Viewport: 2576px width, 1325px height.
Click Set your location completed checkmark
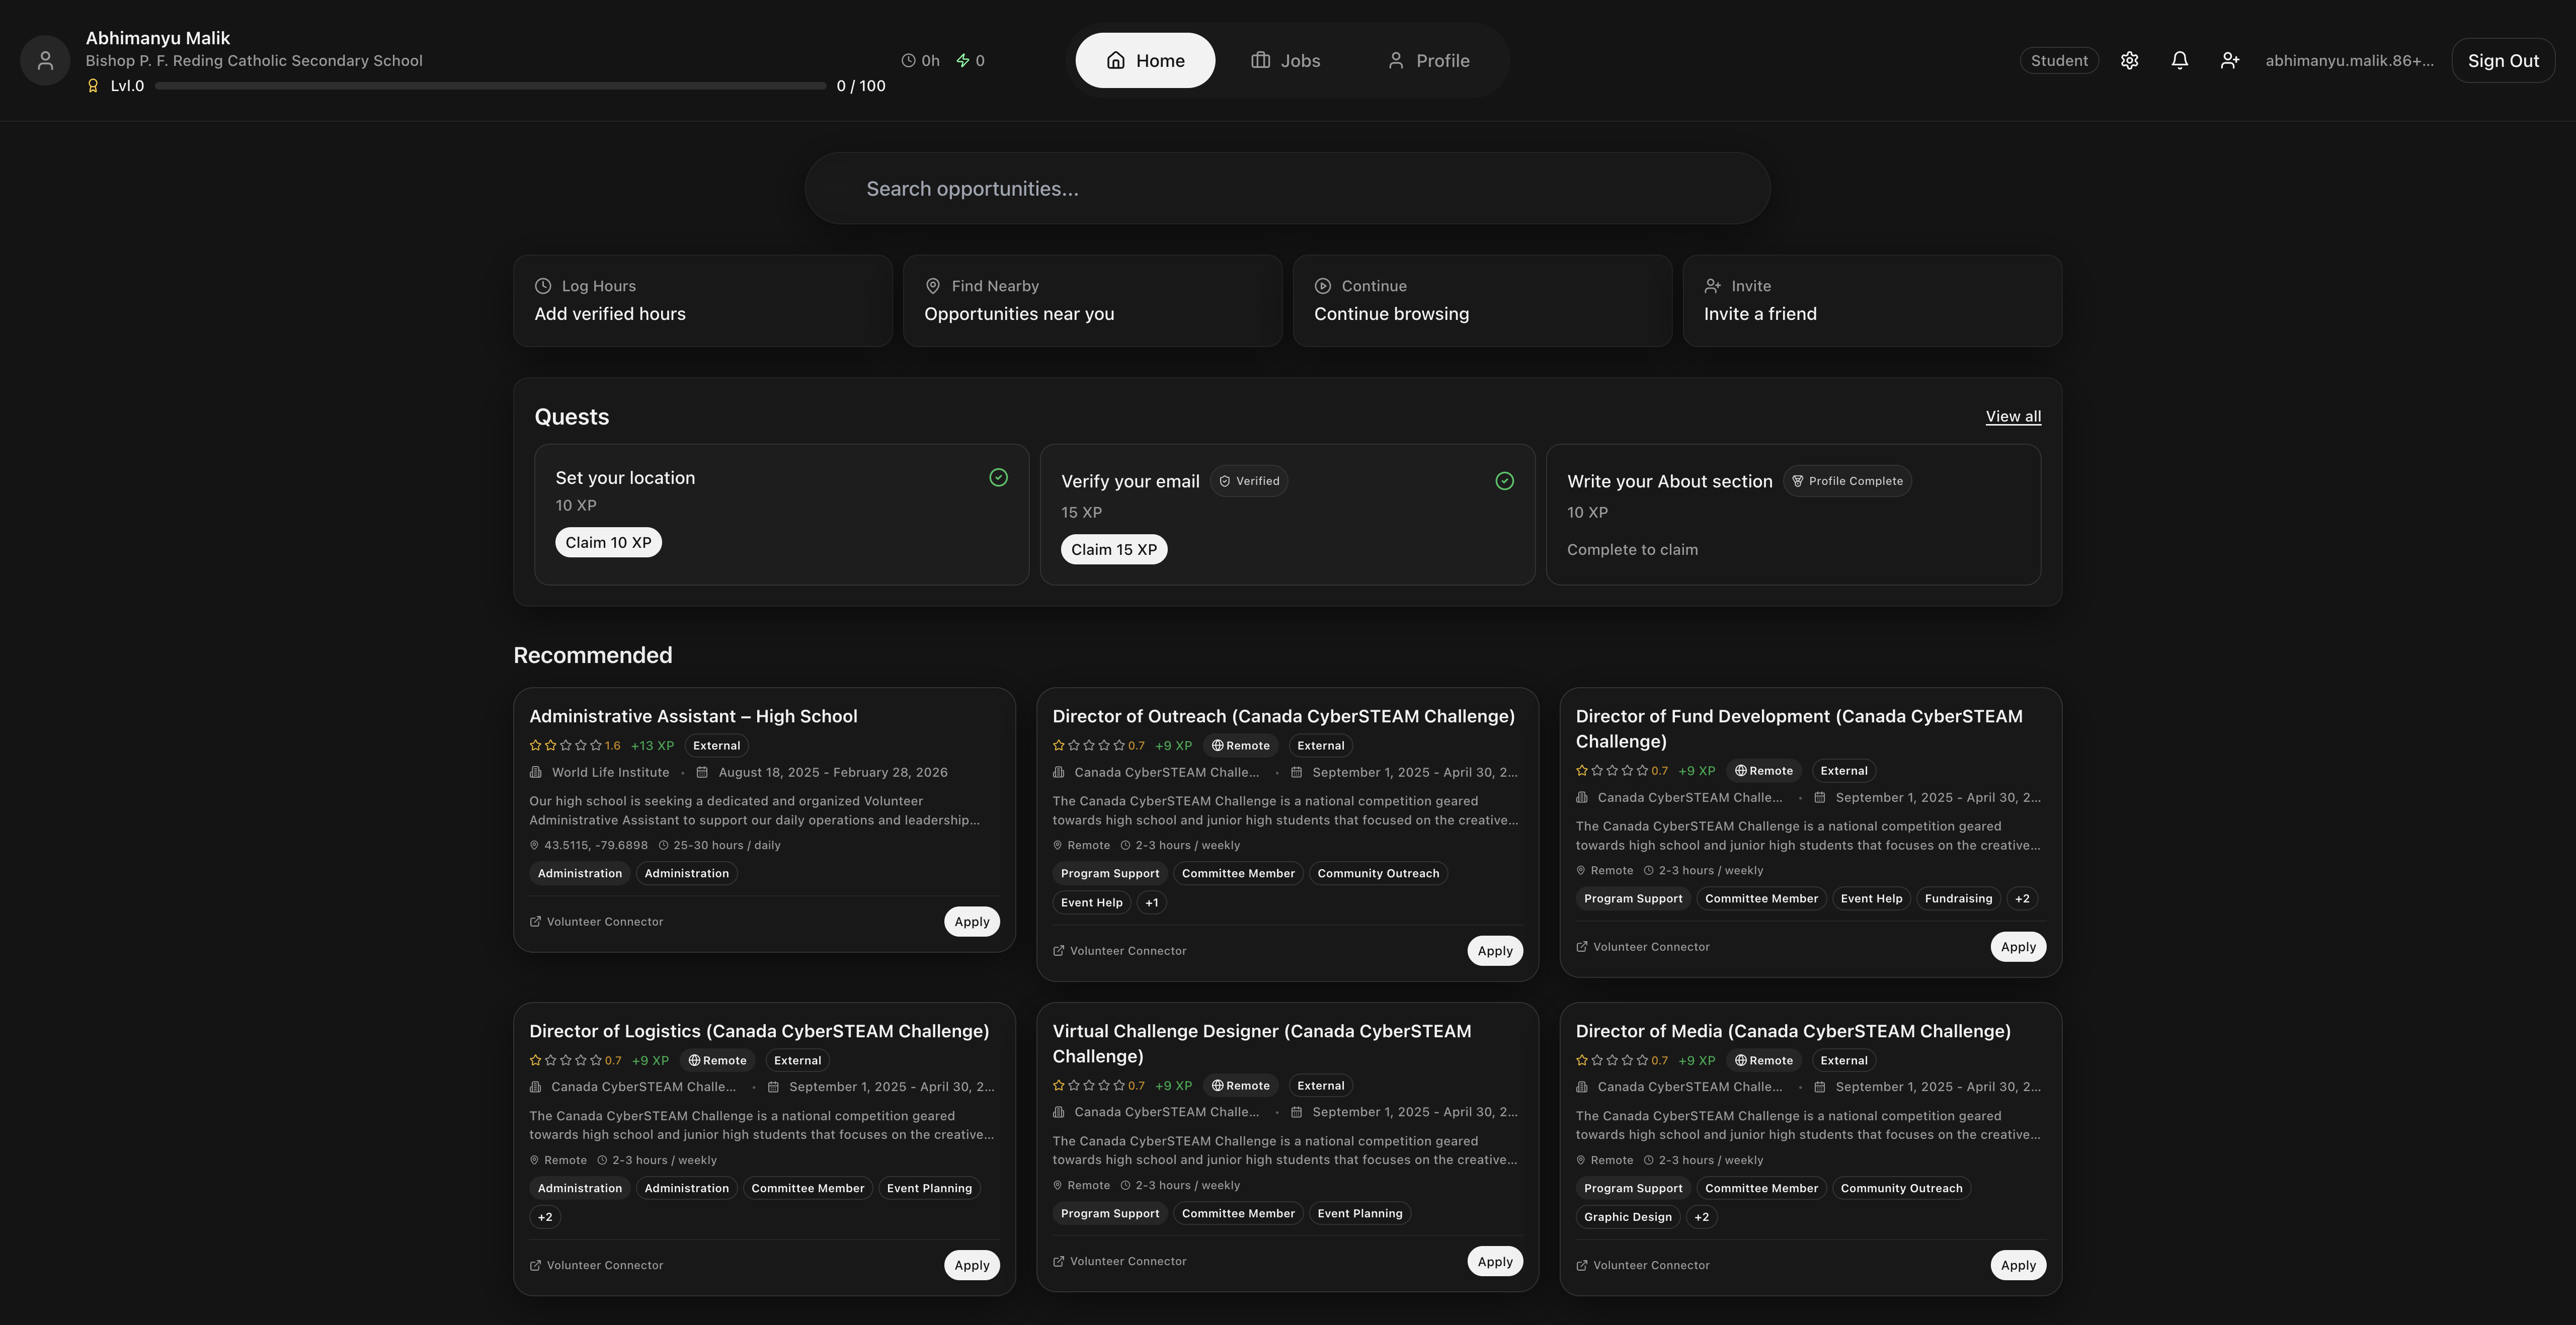coord(998,477)
